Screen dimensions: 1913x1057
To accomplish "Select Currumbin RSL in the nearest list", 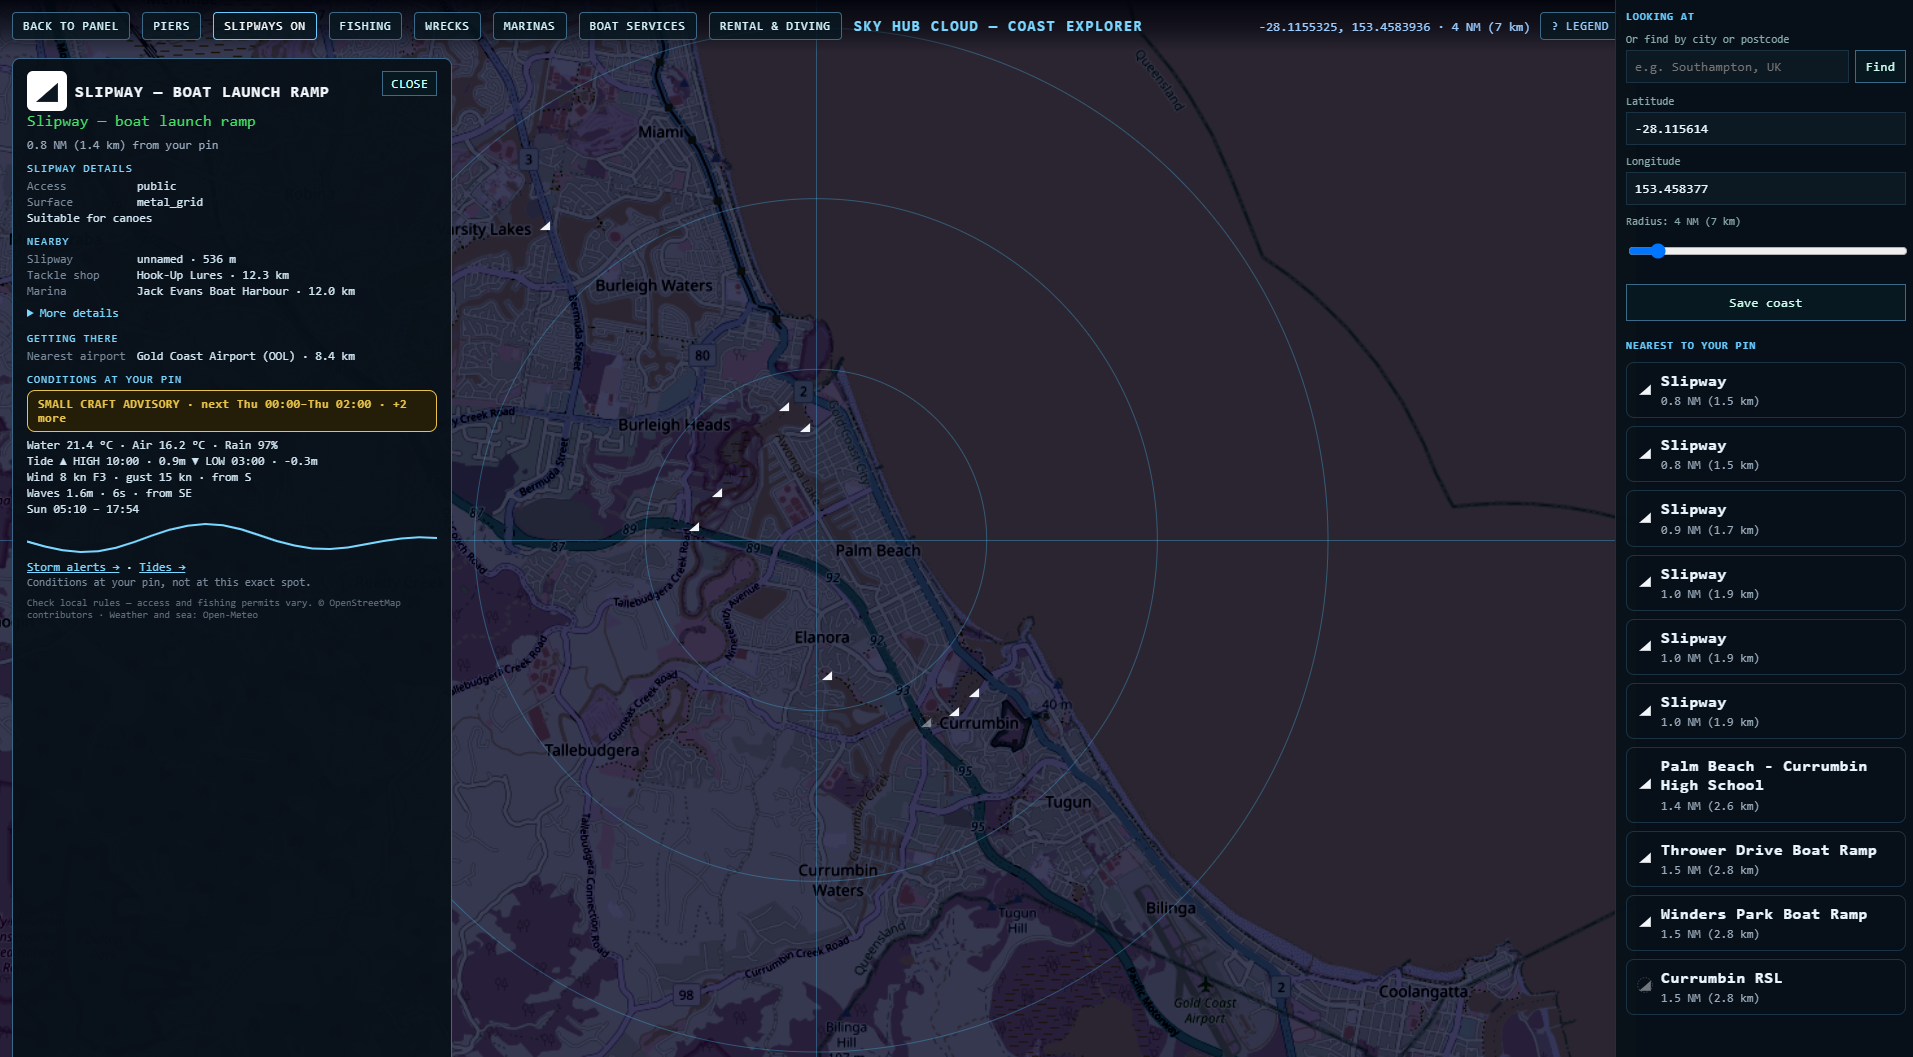I will tap(1765, 987).
